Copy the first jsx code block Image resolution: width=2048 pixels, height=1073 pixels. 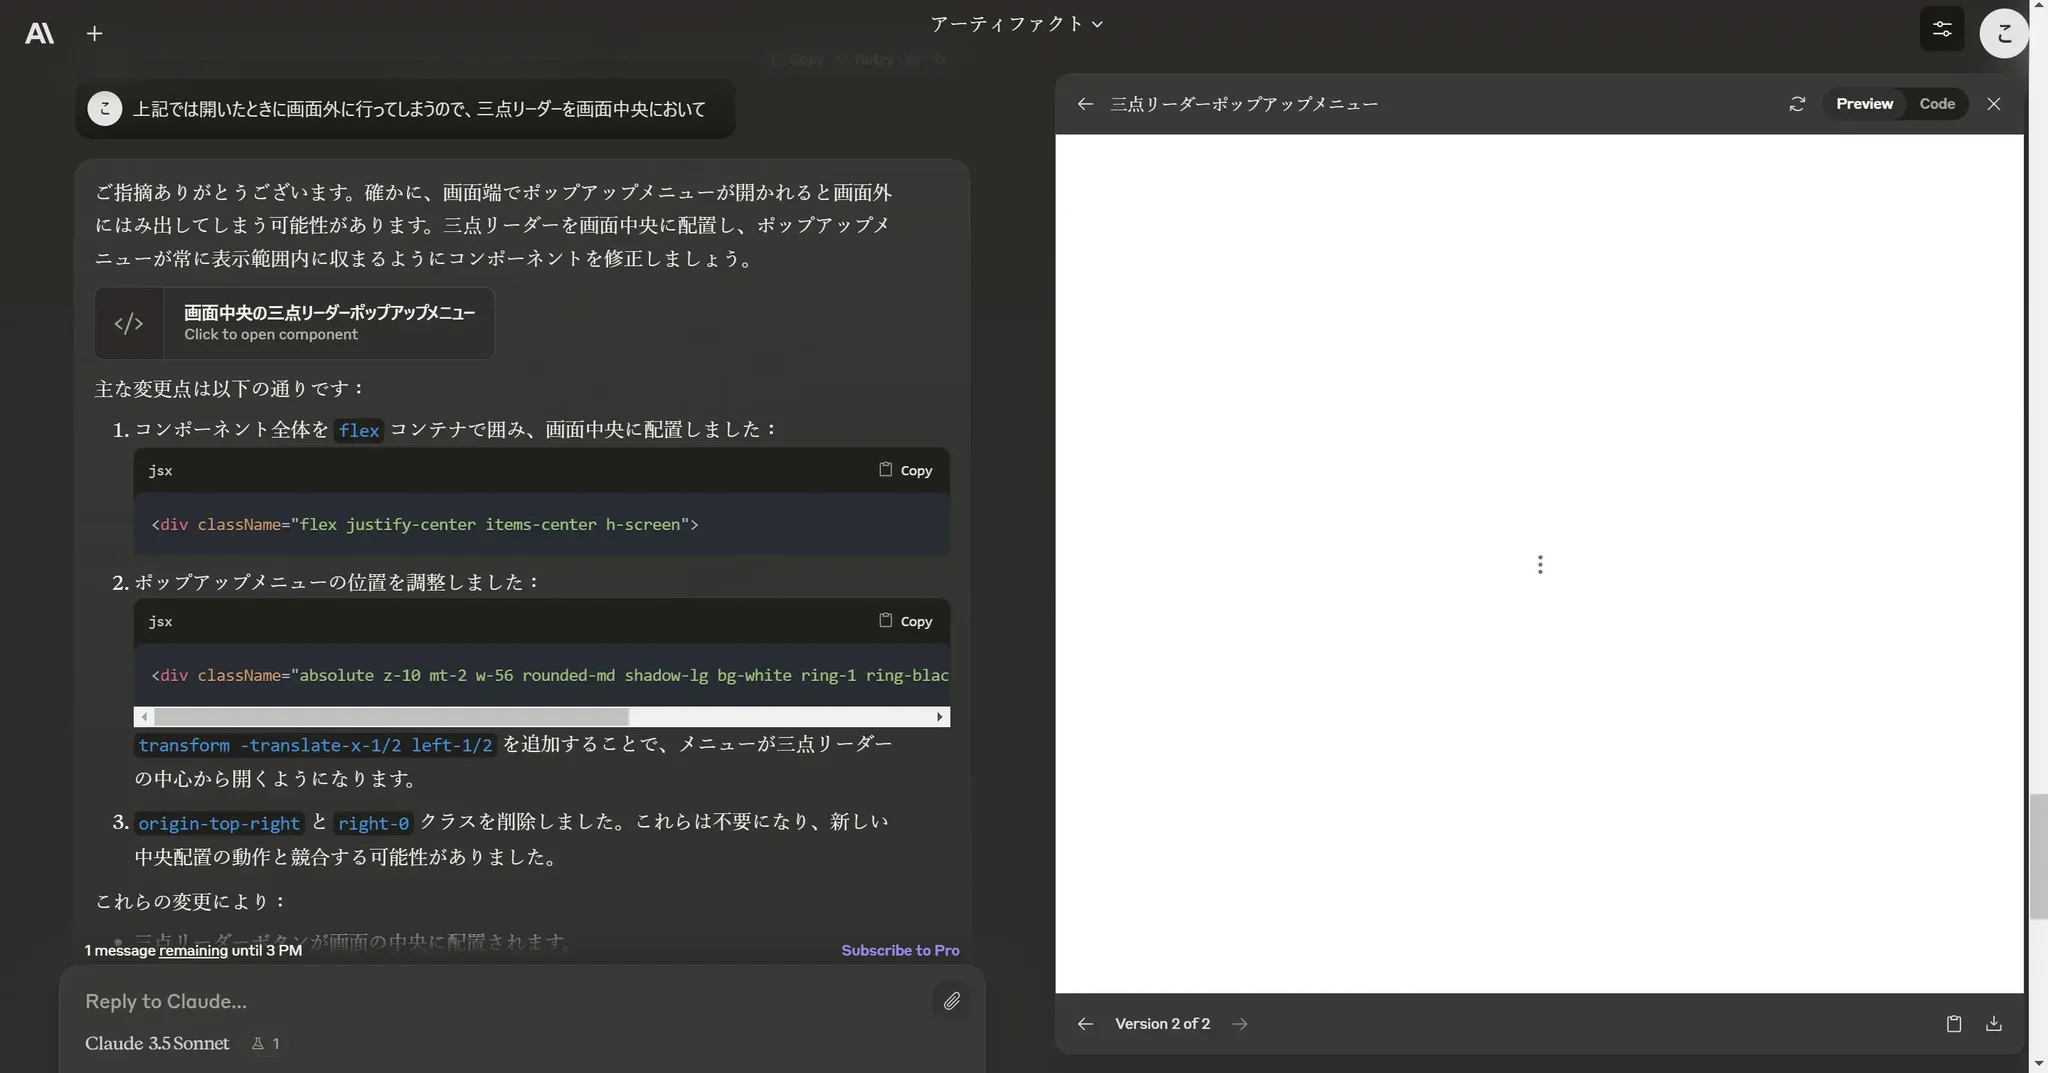904,470
